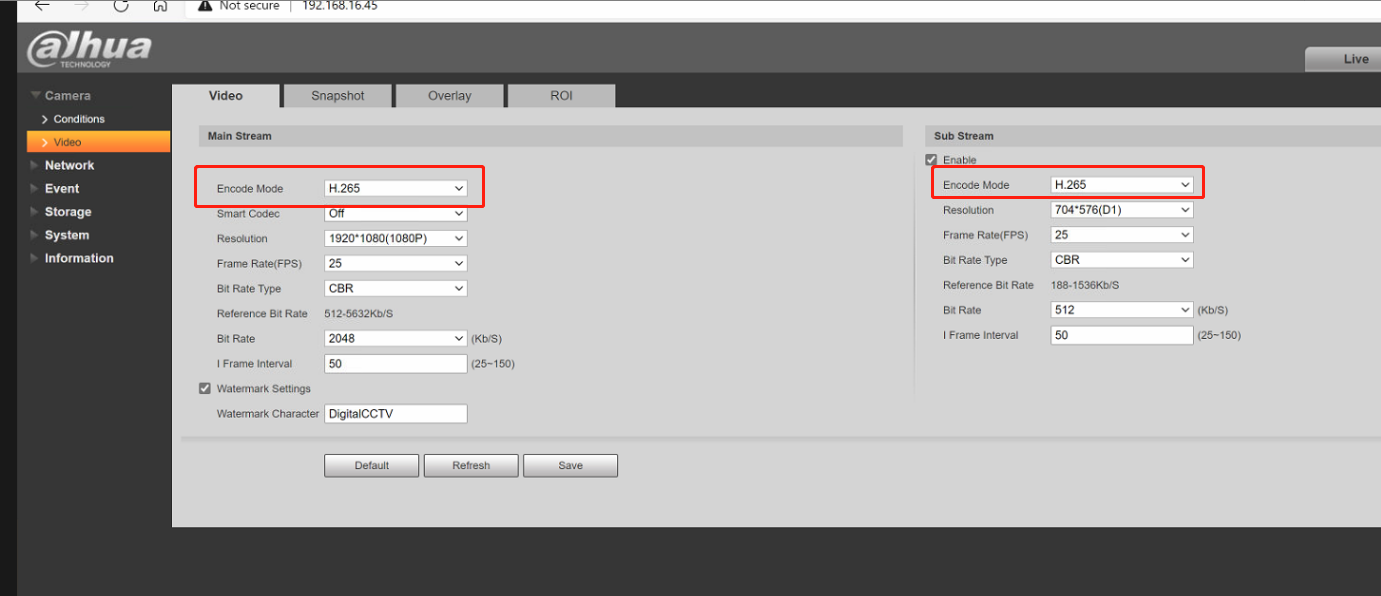The image size is (1381, 596).
Task: Click the Refresh button
Action: click(471, 465)
